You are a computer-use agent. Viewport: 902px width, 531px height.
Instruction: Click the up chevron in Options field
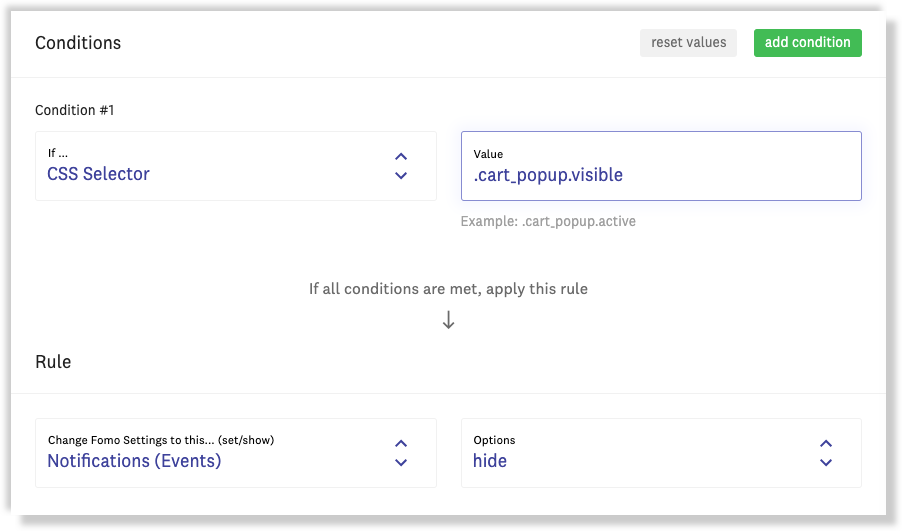tap(826, 443)
